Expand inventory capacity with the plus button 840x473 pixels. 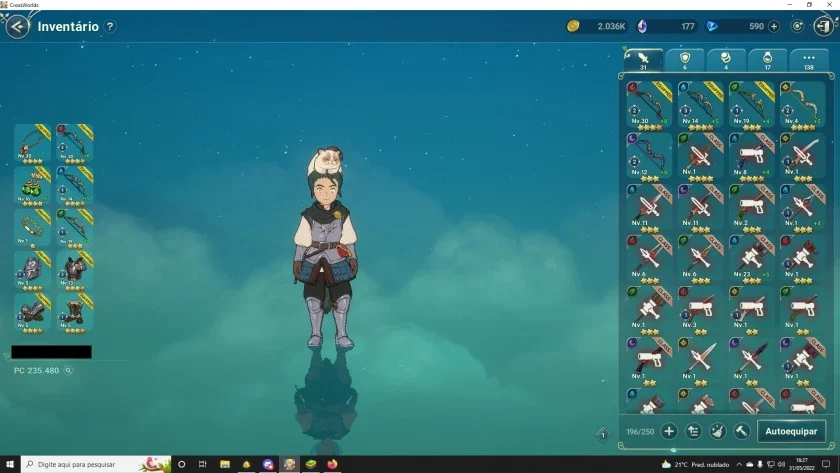click(x=669, y=431)
